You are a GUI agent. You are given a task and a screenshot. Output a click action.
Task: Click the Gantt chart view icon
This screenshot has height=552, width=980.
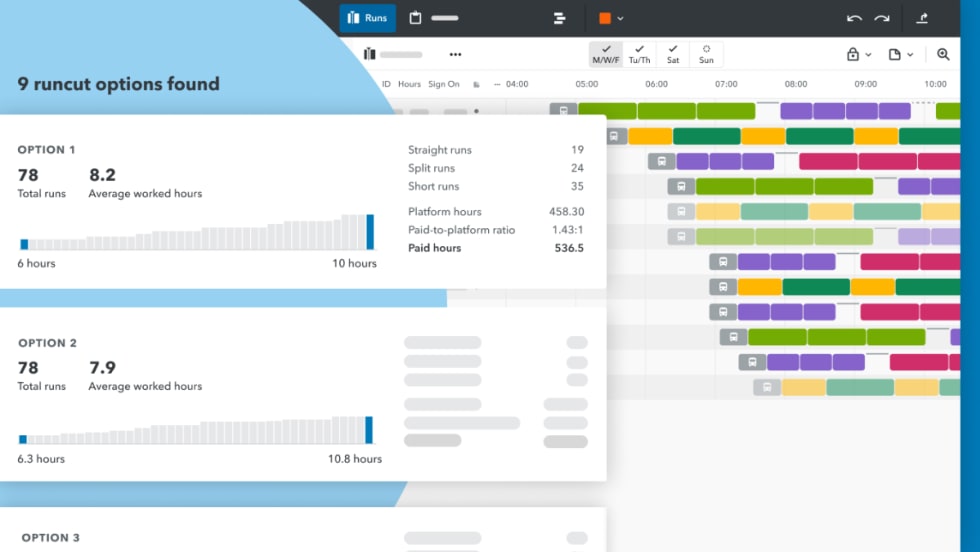[x=559, y=18]
